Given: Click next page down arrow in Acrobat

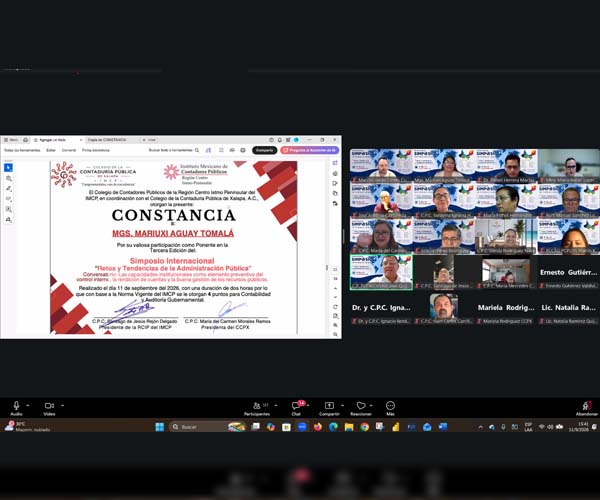Looking at the screenshot, I should (335, 298).
